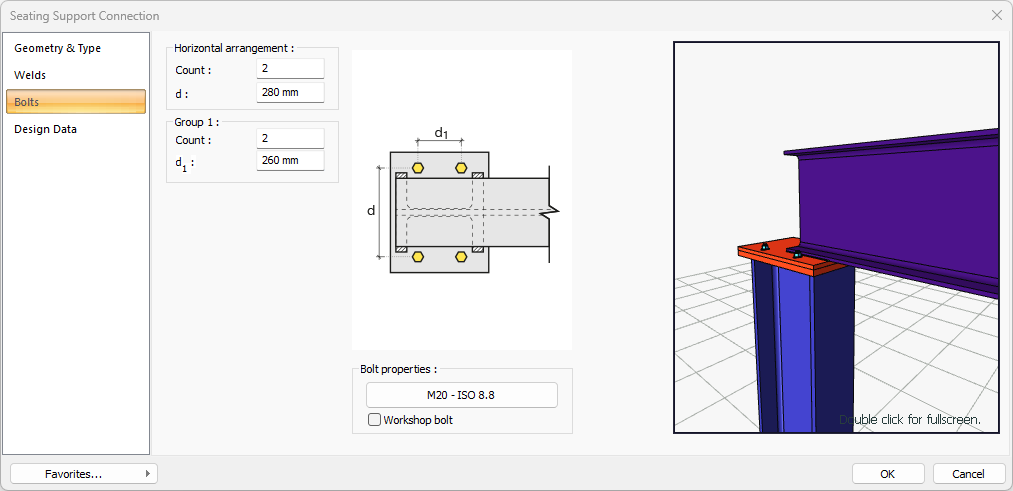Image resolution: width=1013 pixels, height=491 pixels.
Task: Expand the Favorites dropdown arrow
Action: [x=148, y=474]
